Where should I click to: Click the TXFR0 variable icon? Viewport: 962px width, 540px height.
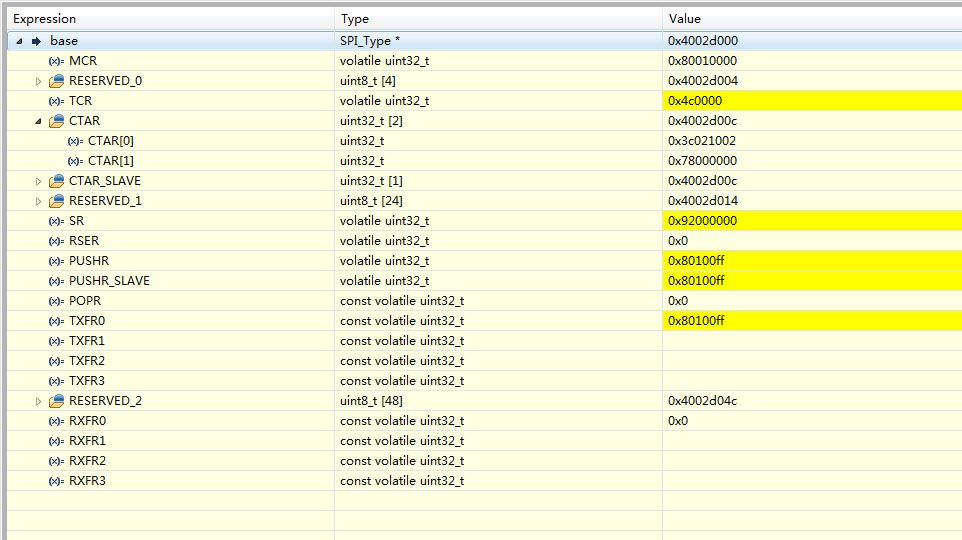coord(56,322)
